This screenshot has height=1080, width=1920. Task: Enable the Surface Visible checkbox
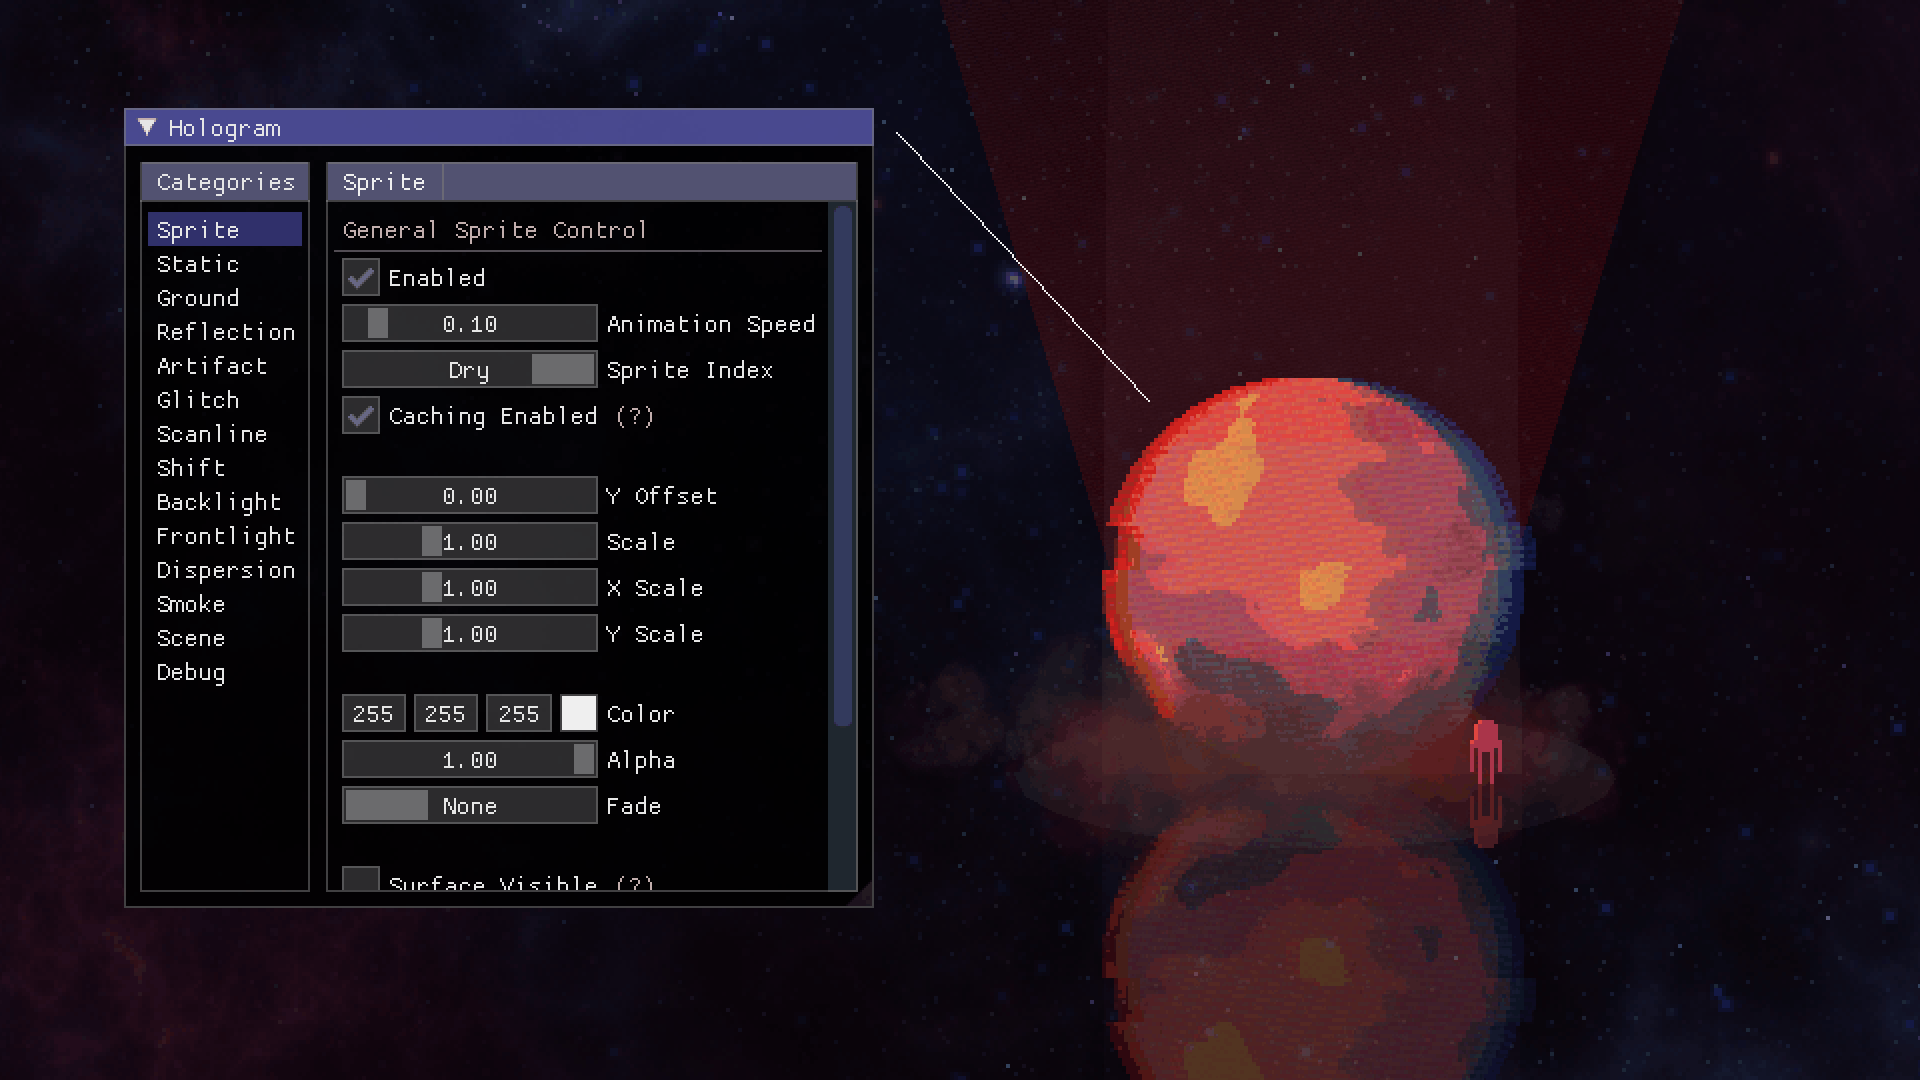(x=361, y=880)
